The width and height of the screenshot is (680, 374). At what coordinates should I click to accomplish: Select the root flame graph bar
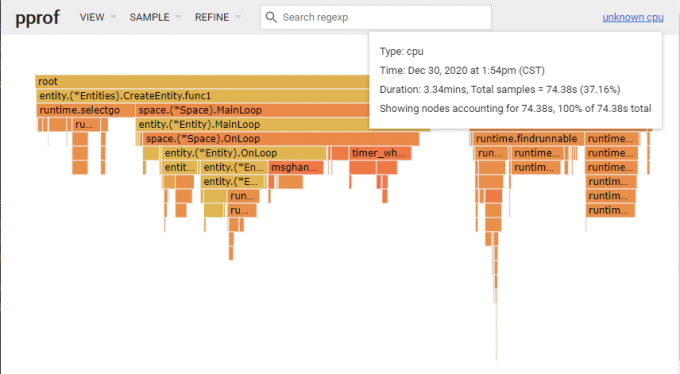click(x=202, y=82)
